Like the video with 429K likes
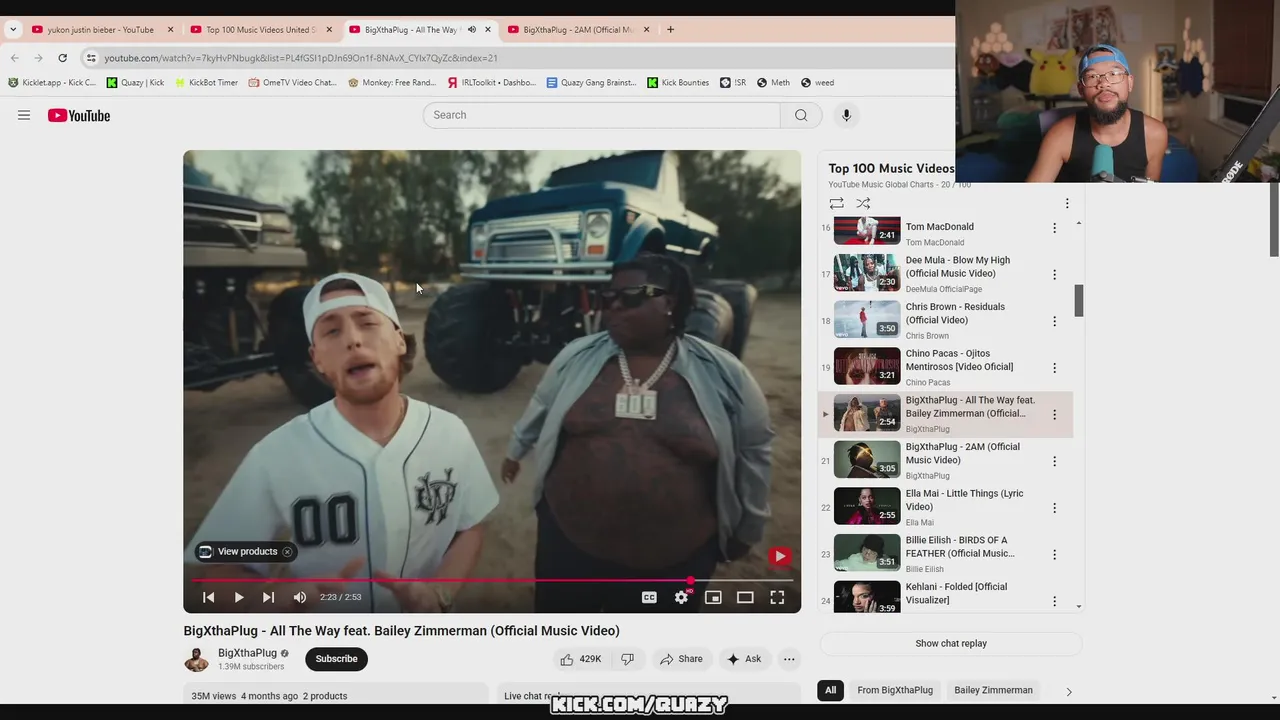Image resolution: width=1280 pixels, height=720 pixels. click(x=581, y=659)
